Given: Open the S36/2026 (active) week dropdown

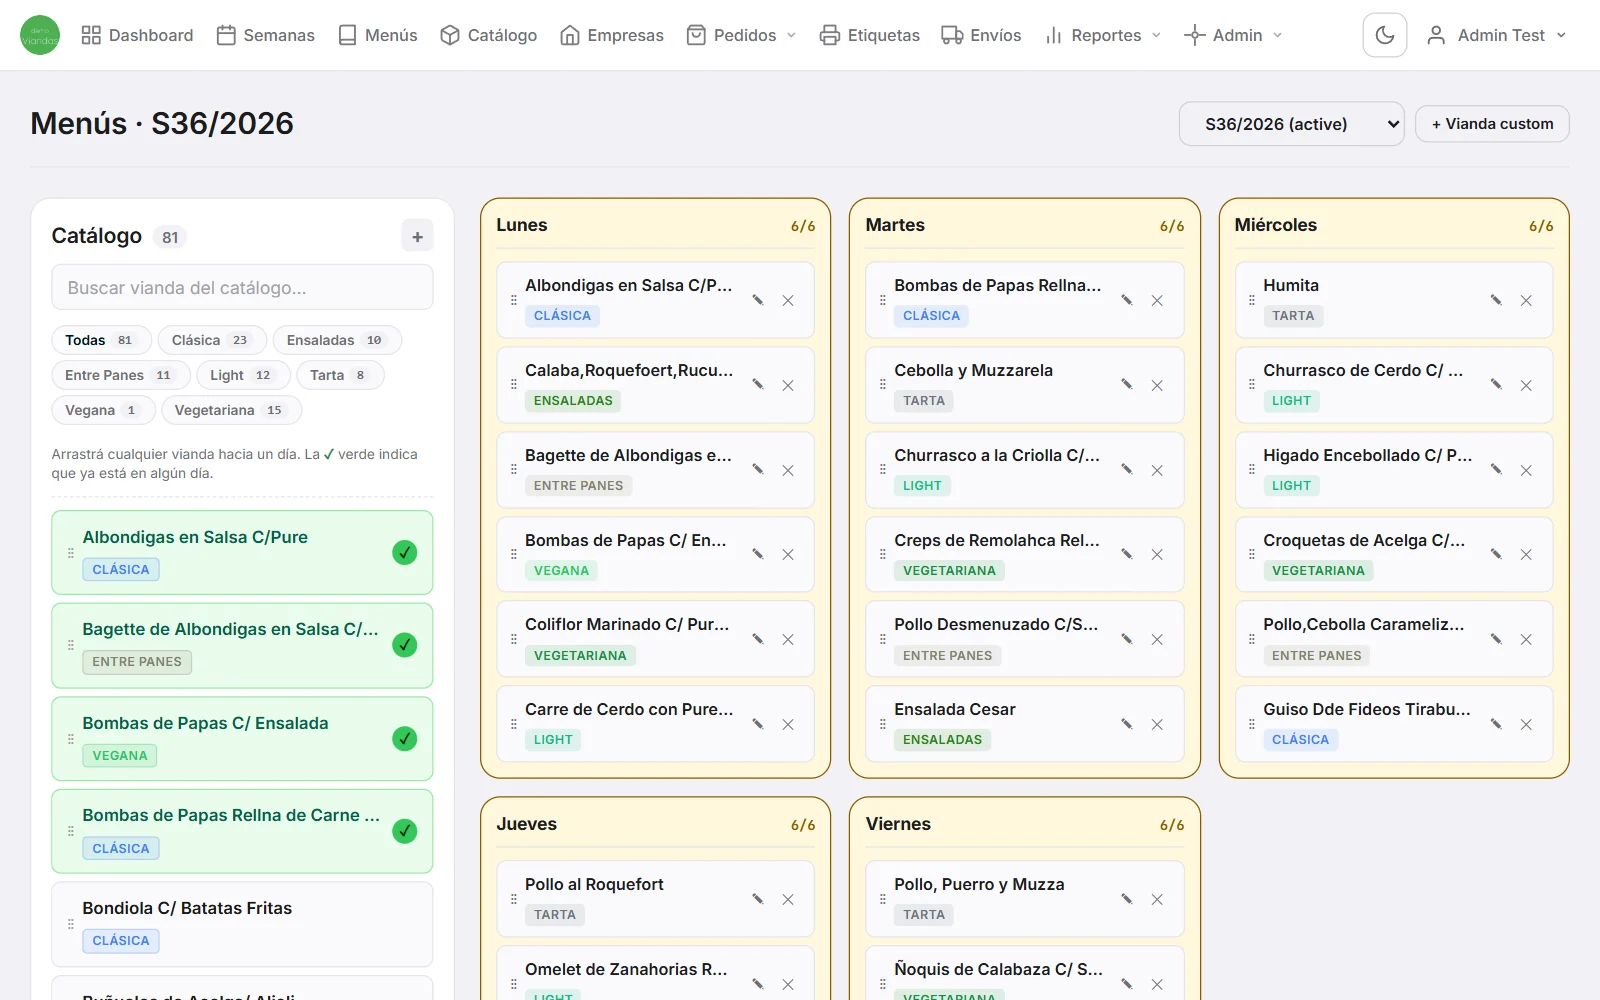Looking at the screenshot, I should 1291,124.
